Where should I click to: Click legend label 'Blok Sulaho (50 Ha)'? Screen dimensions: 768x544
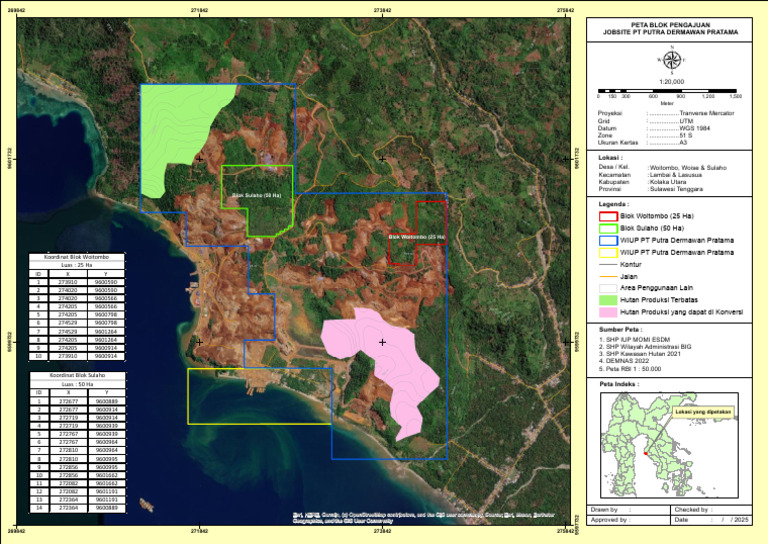pyautogui.click(x=652, y=228)
